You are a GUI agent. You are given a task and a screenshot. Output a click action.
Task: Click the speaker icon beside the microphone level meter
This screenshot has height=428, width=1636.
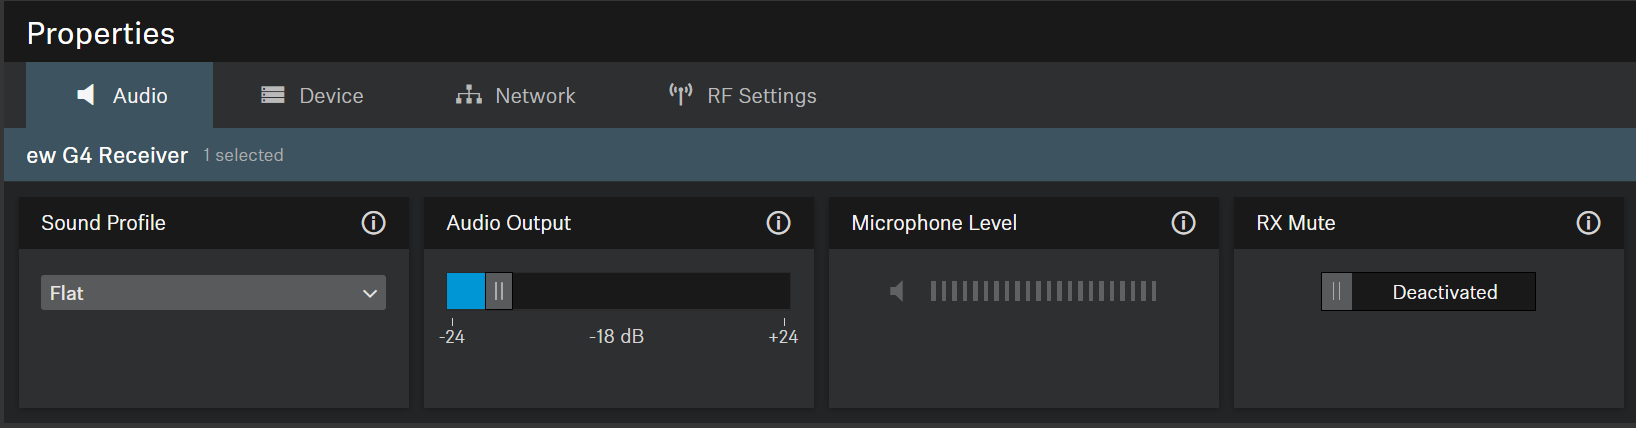pyautogui.click(x=897, y=291)
